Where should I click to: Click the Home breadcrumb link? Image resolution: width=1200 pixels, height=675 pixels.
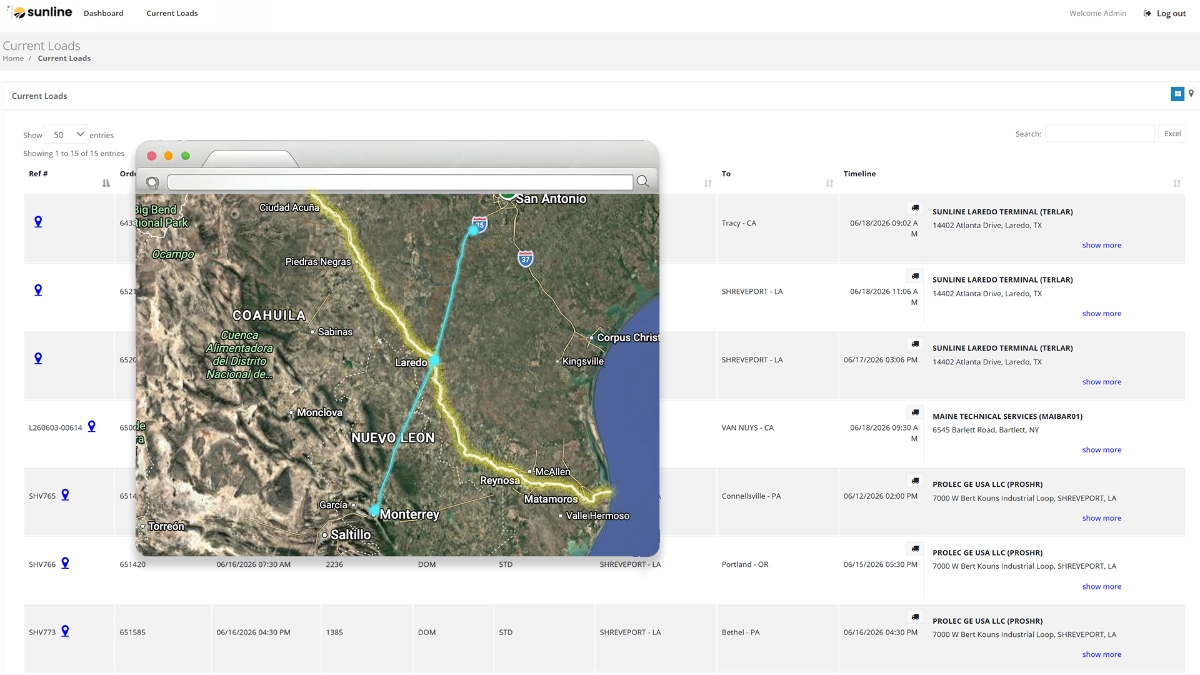tap(13, 58)
